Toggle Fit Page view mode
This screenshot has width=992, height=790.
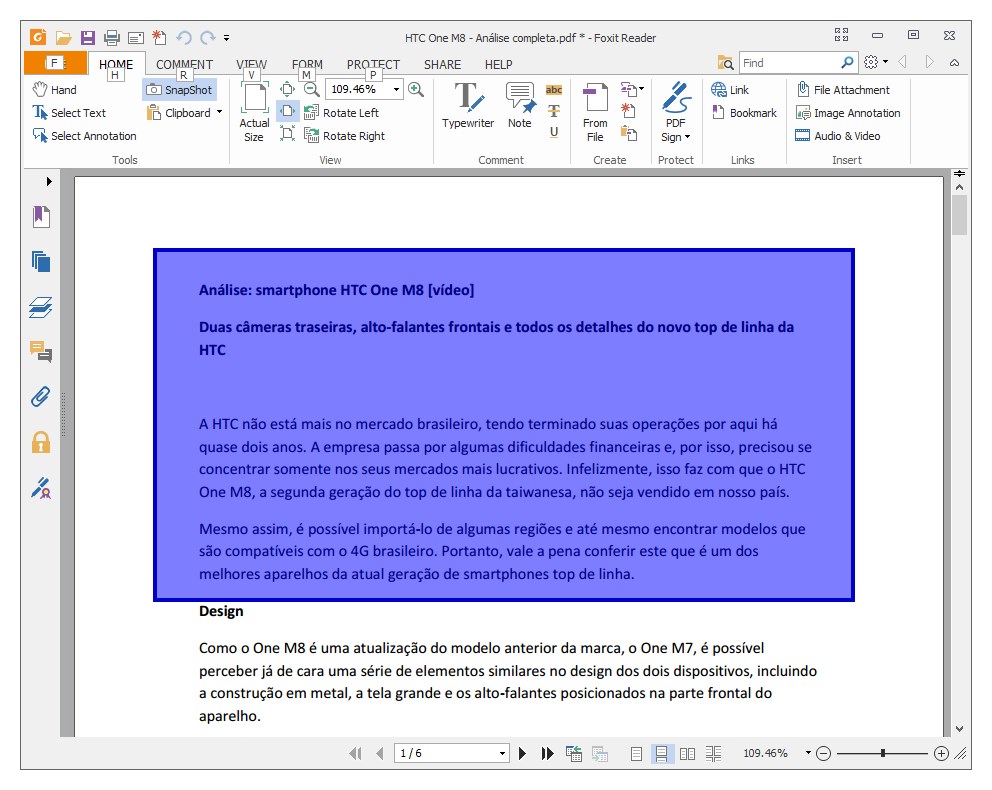287,89
